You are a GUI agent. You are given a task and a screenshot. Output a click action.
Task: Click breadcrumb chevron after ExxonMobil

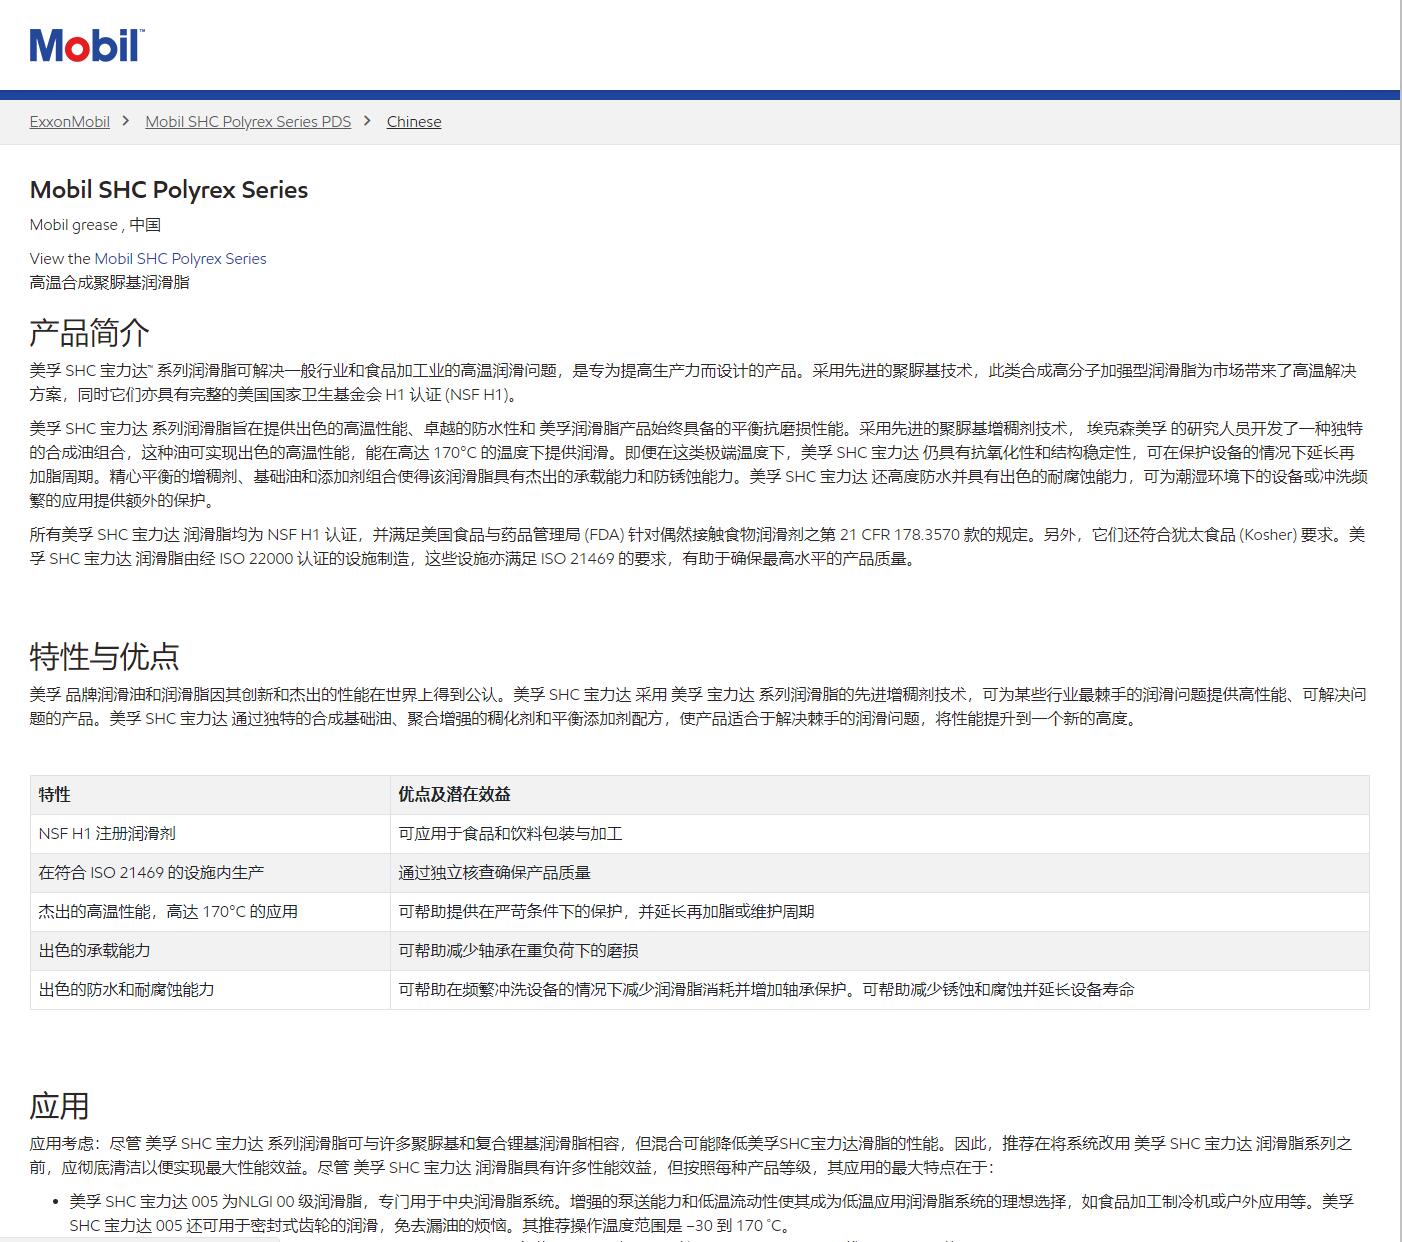126,121
